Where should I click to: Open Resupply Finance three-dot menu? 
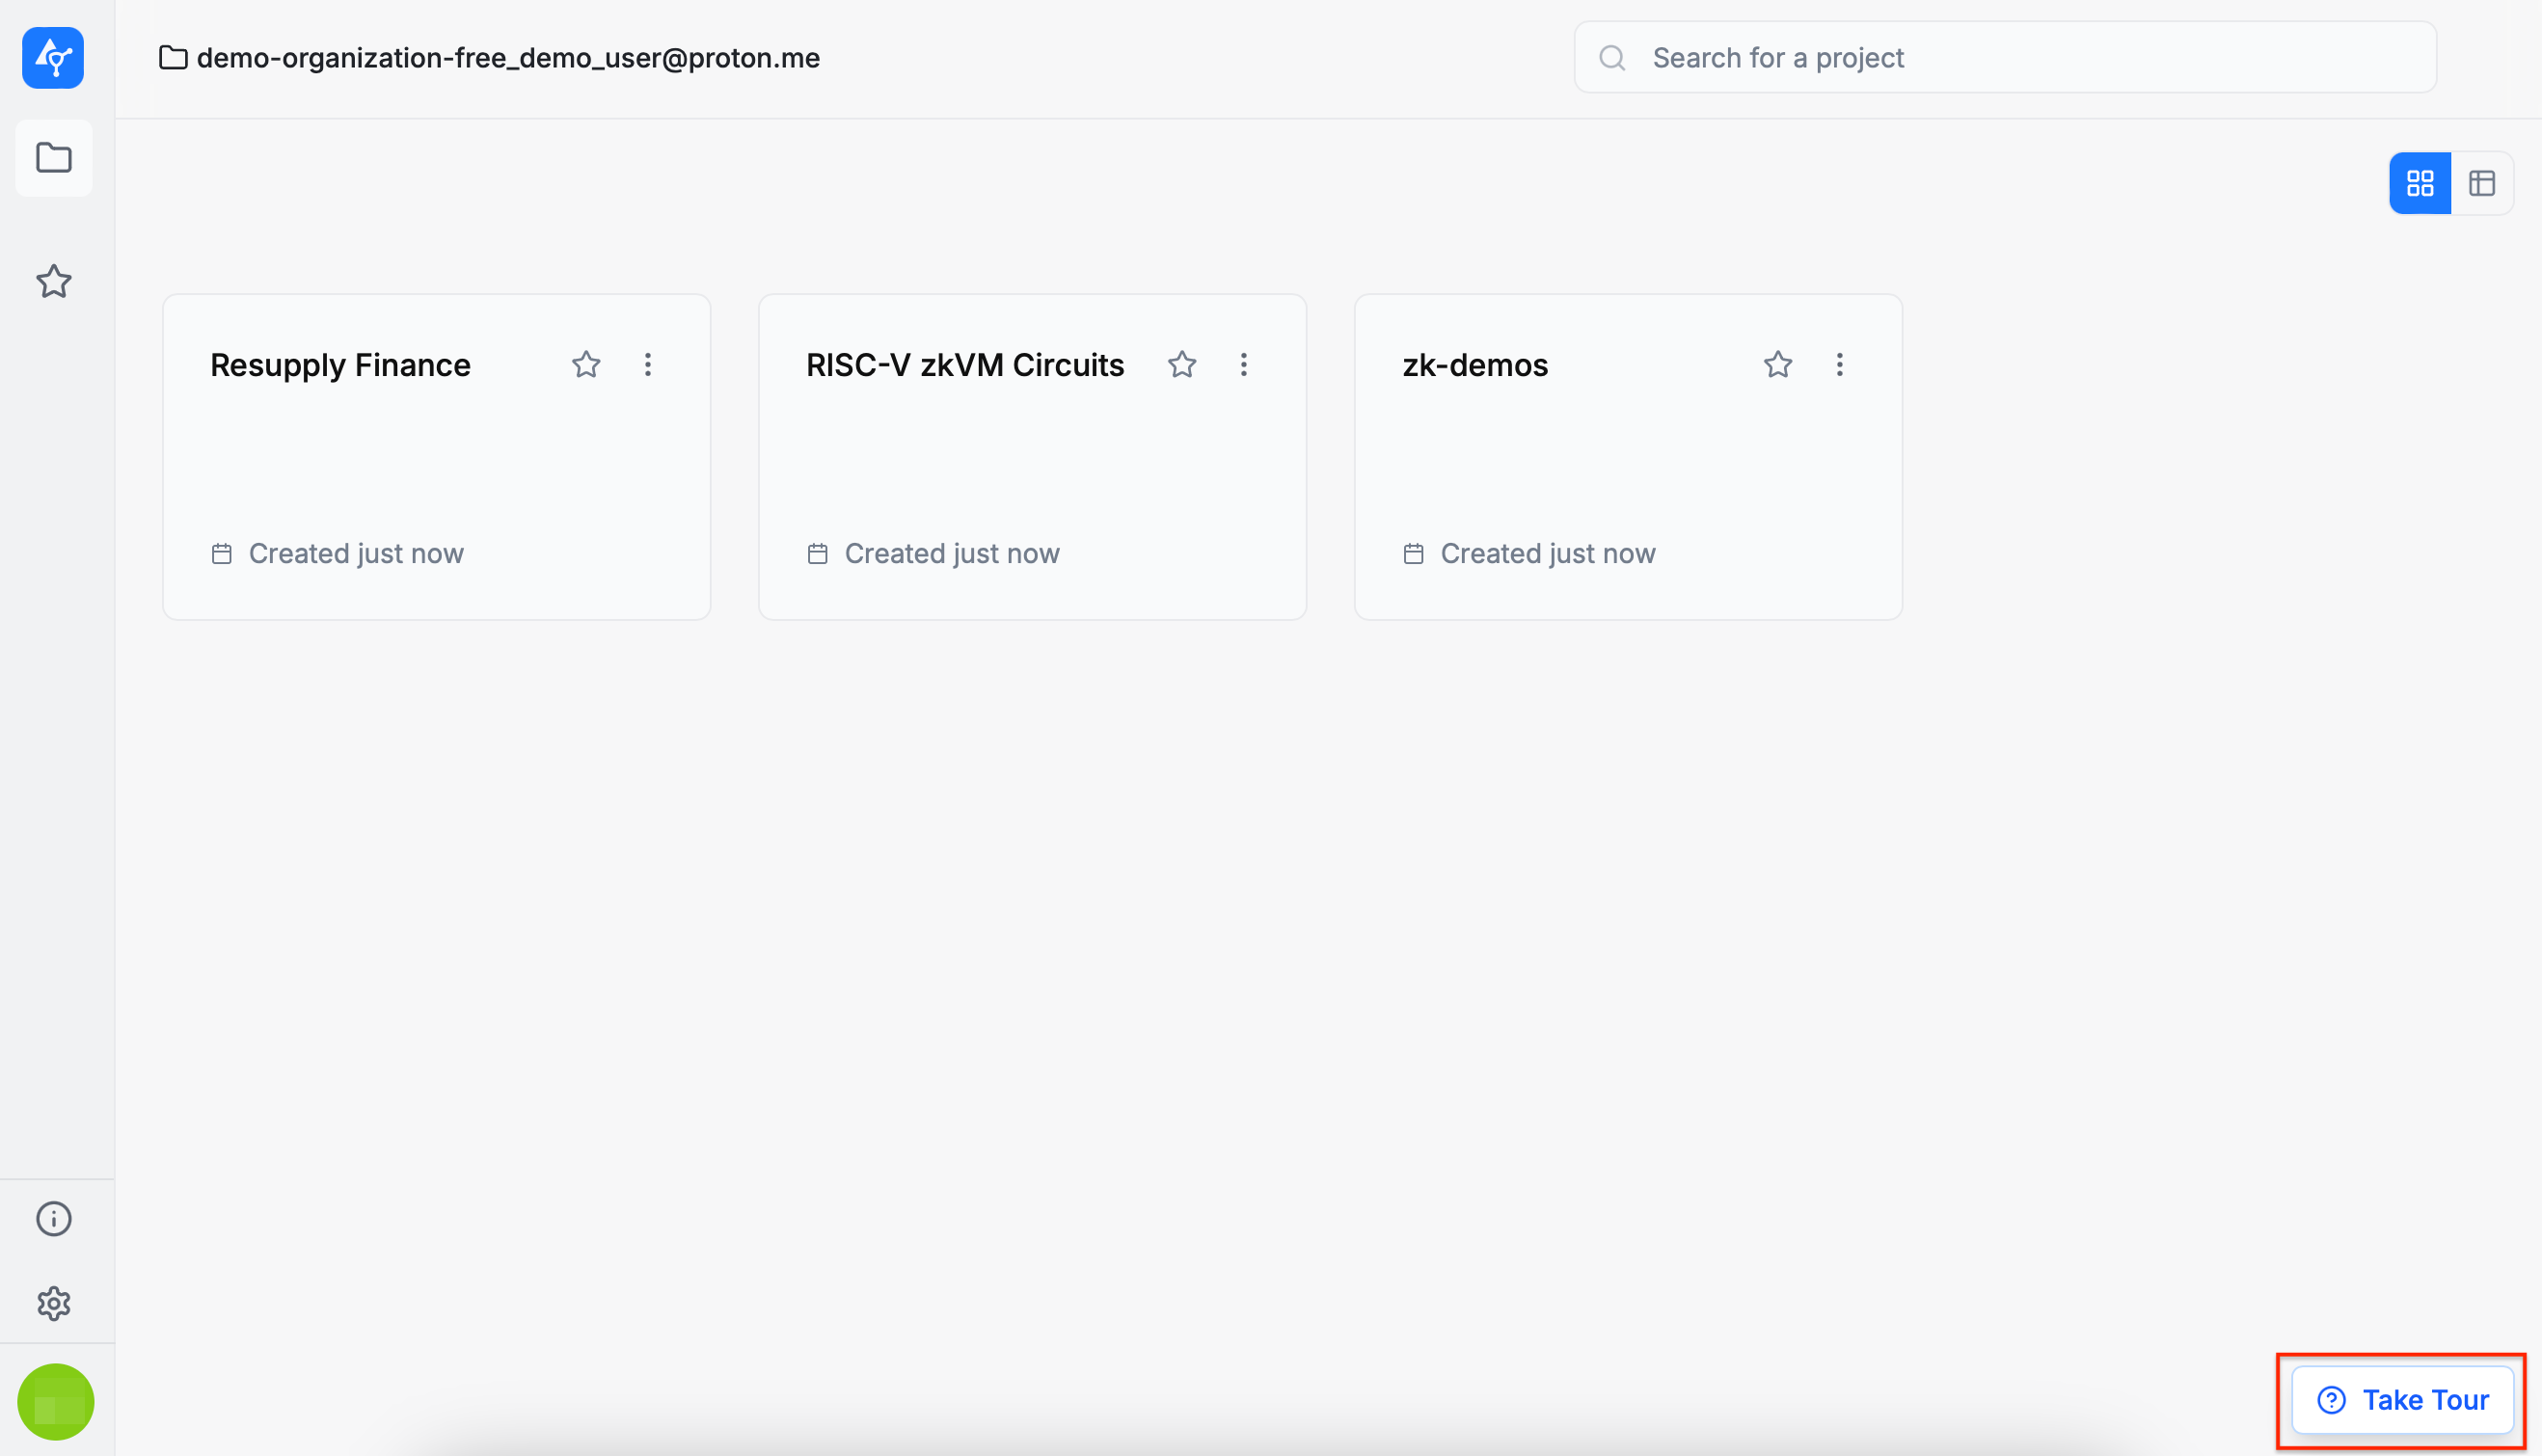click(648, 365)
